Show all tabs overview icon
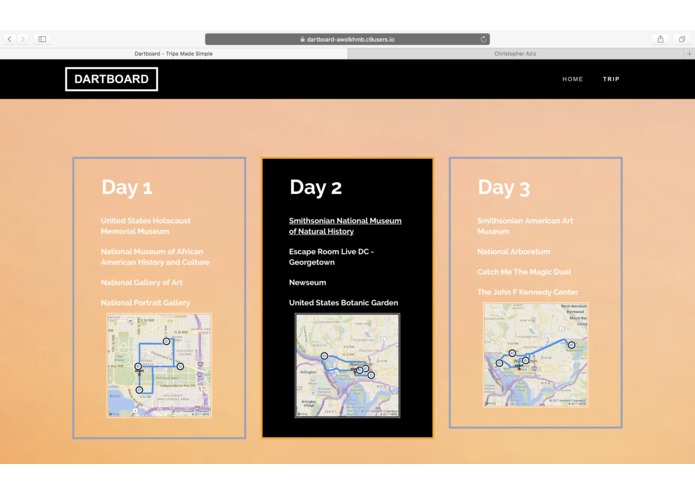 pyautogui.click(x=682, y=39)
